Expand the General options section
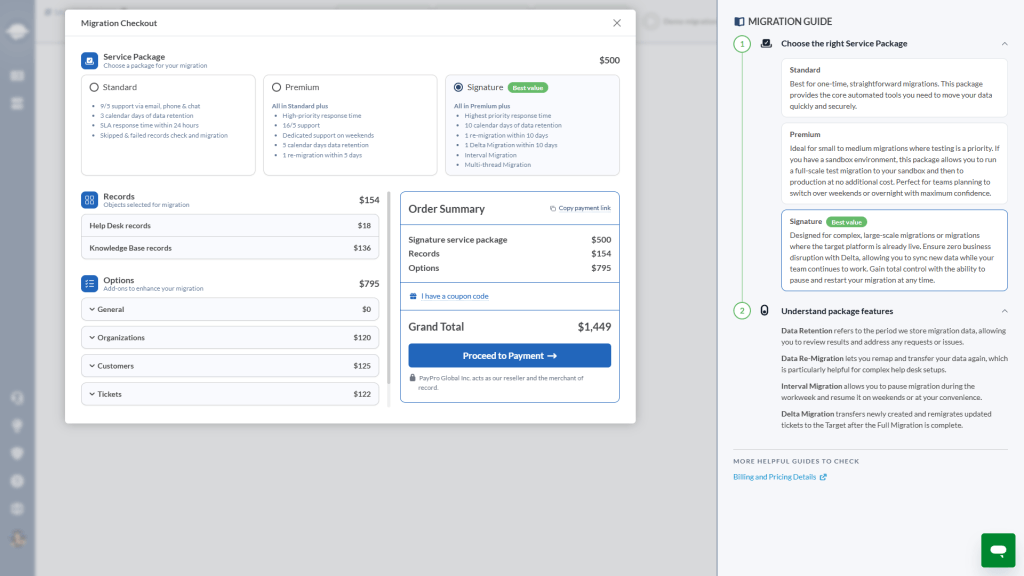Screen dimensions: 1024x576 230,309
